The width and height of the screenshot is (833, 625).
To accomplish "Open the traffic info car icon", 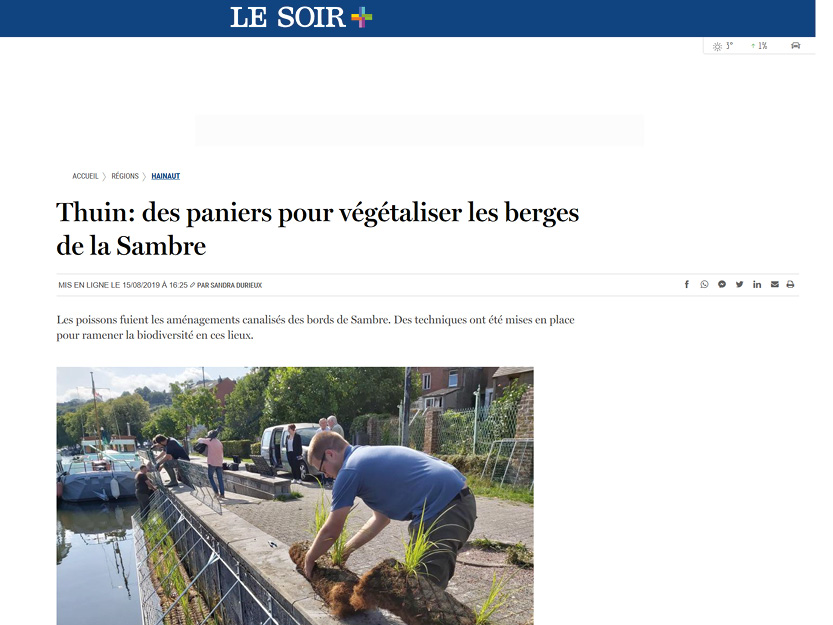I will pos(795,46).
